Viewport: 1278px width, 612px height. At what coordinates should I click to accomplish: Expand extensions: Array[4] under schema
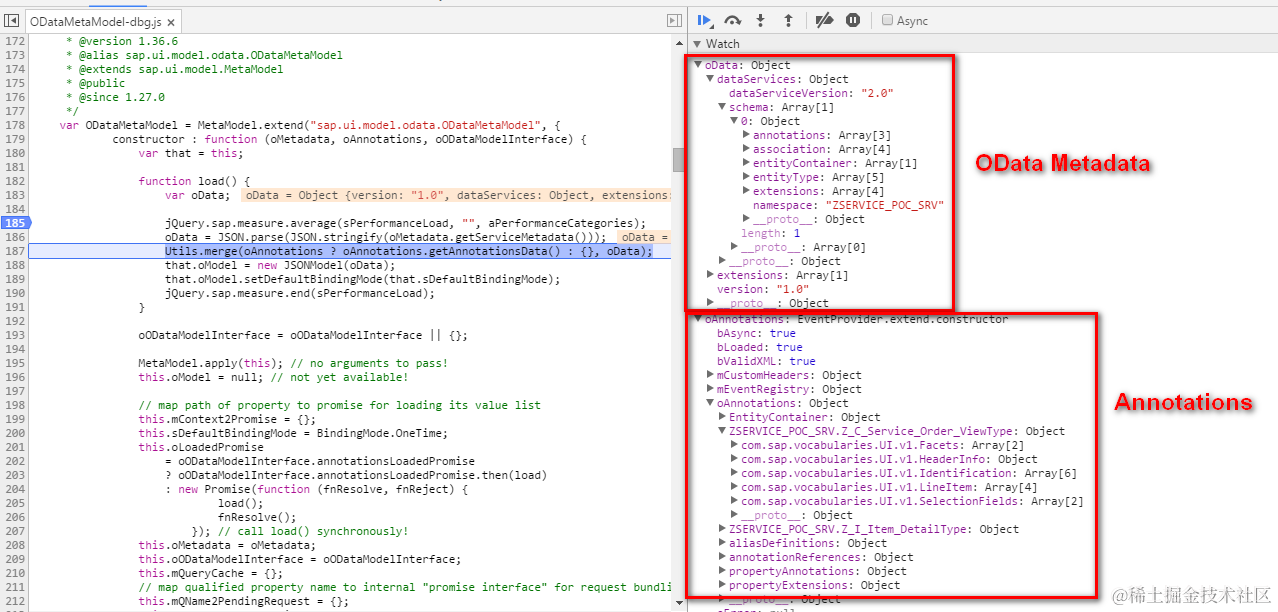[746, 191]
